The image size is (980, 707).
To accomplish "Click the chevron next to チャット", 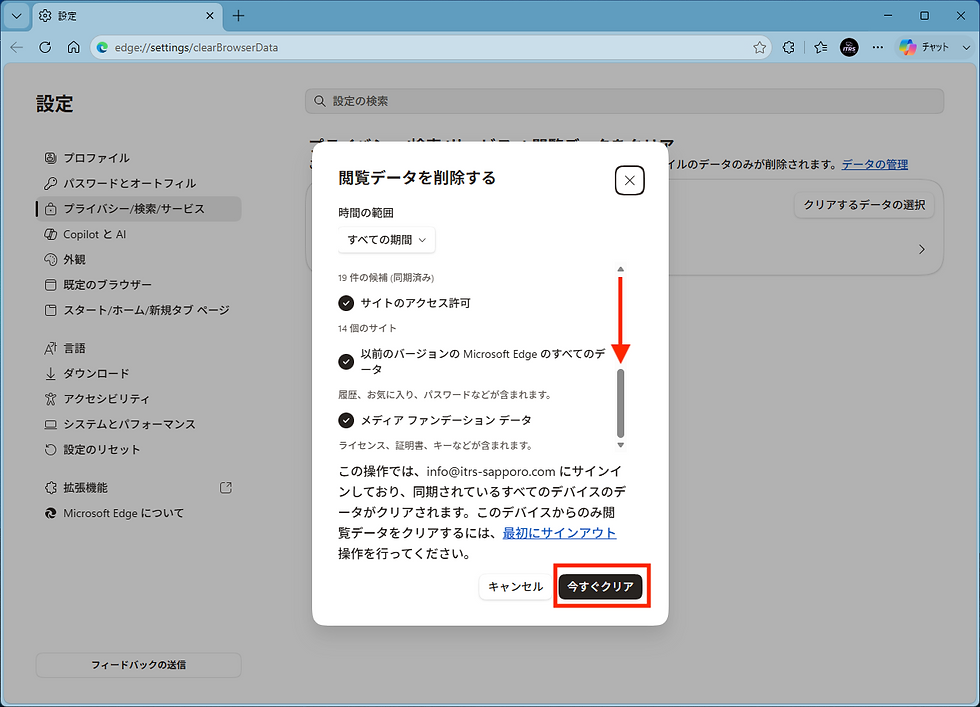I will (x=966, y=48).
